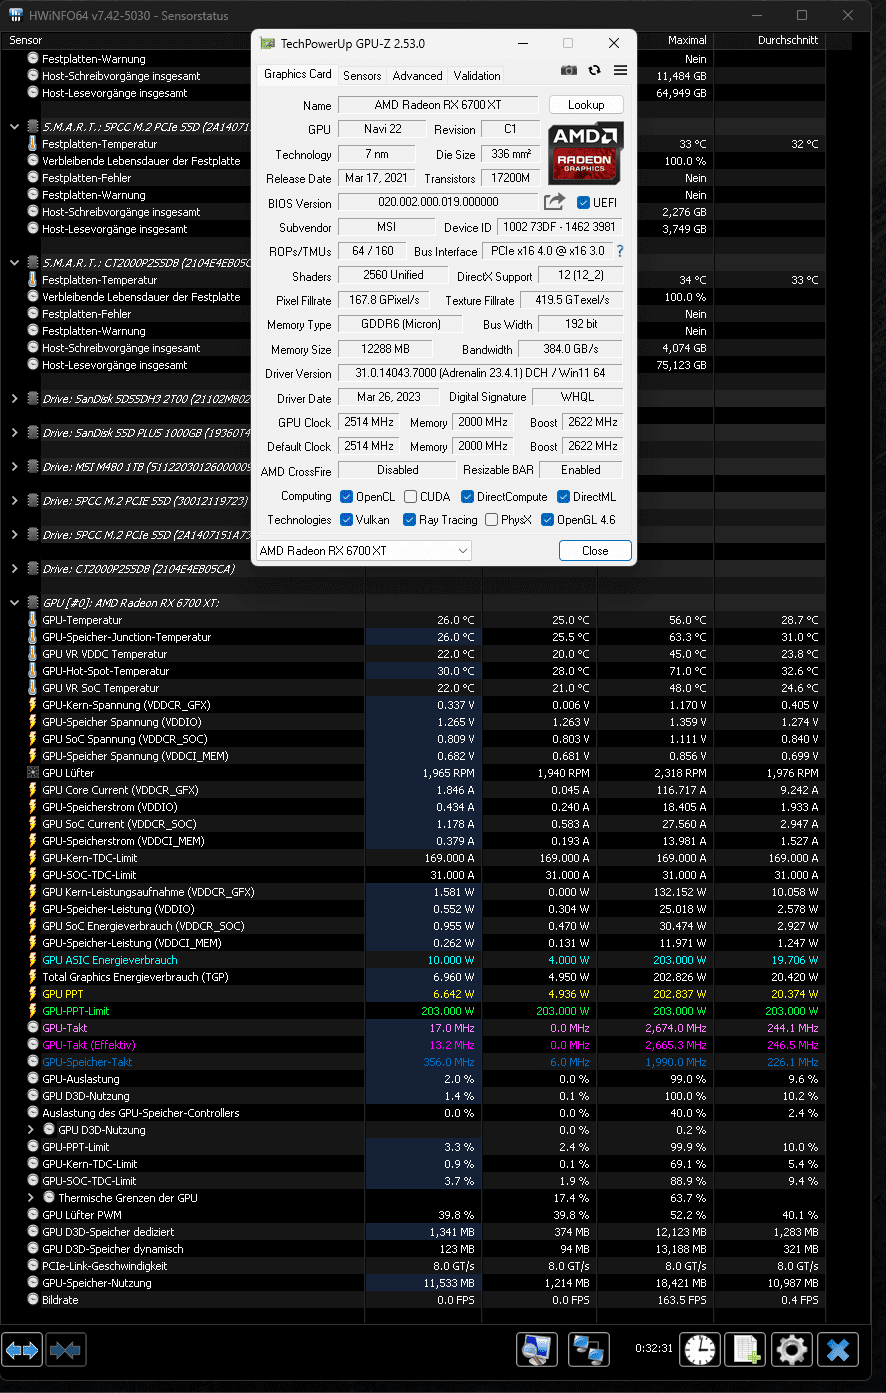Viewport: 886px width, 1393px height.
Task: Toggle the DirectCompute checkbox
Action: click(467, 497)
